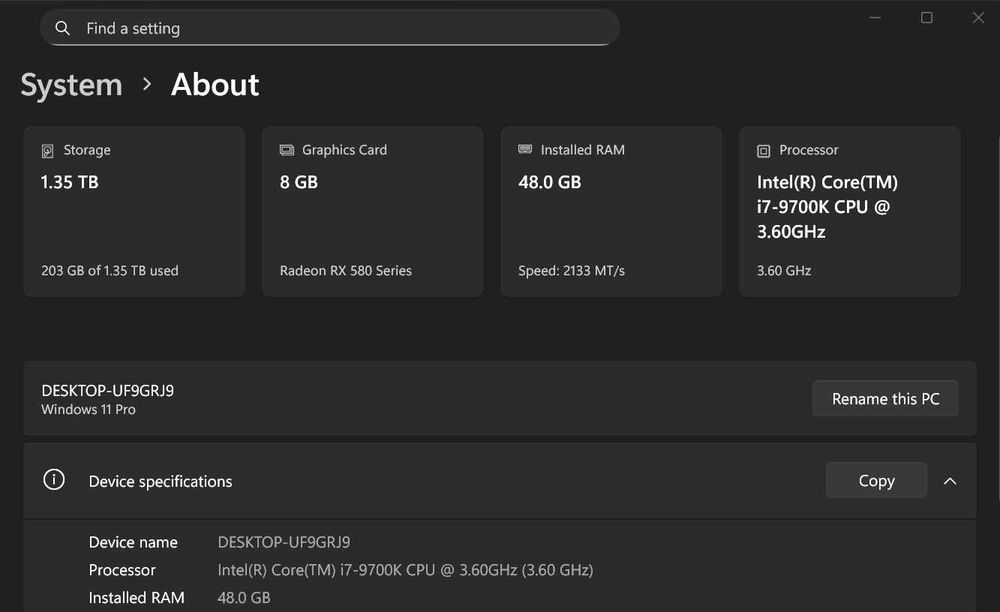Go back to System in breadcrumb
The width and height of the screenshot is (1000, 612).
click(x=71, y=85)
